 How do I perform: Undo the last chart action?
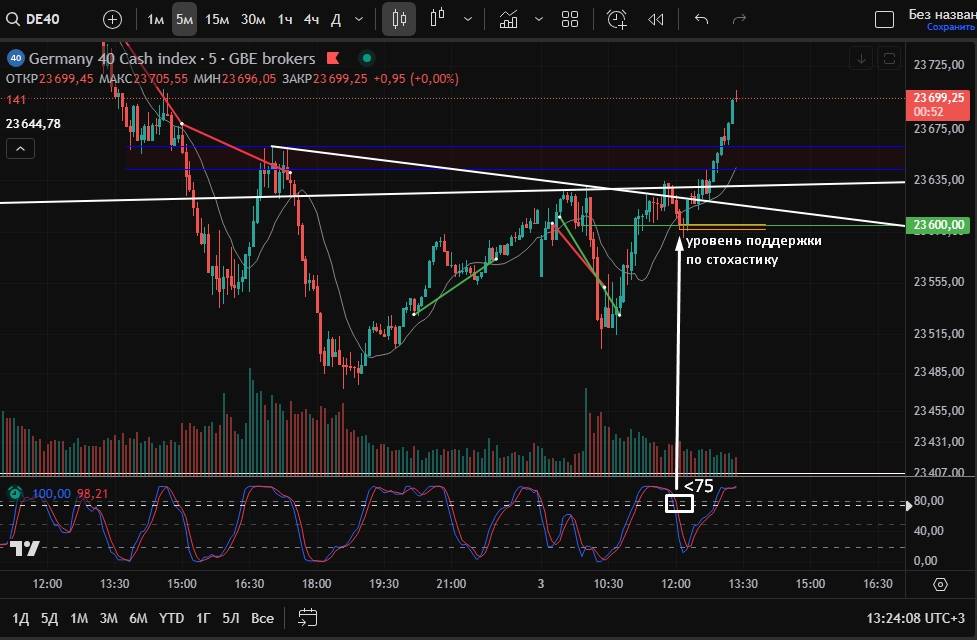701,19
